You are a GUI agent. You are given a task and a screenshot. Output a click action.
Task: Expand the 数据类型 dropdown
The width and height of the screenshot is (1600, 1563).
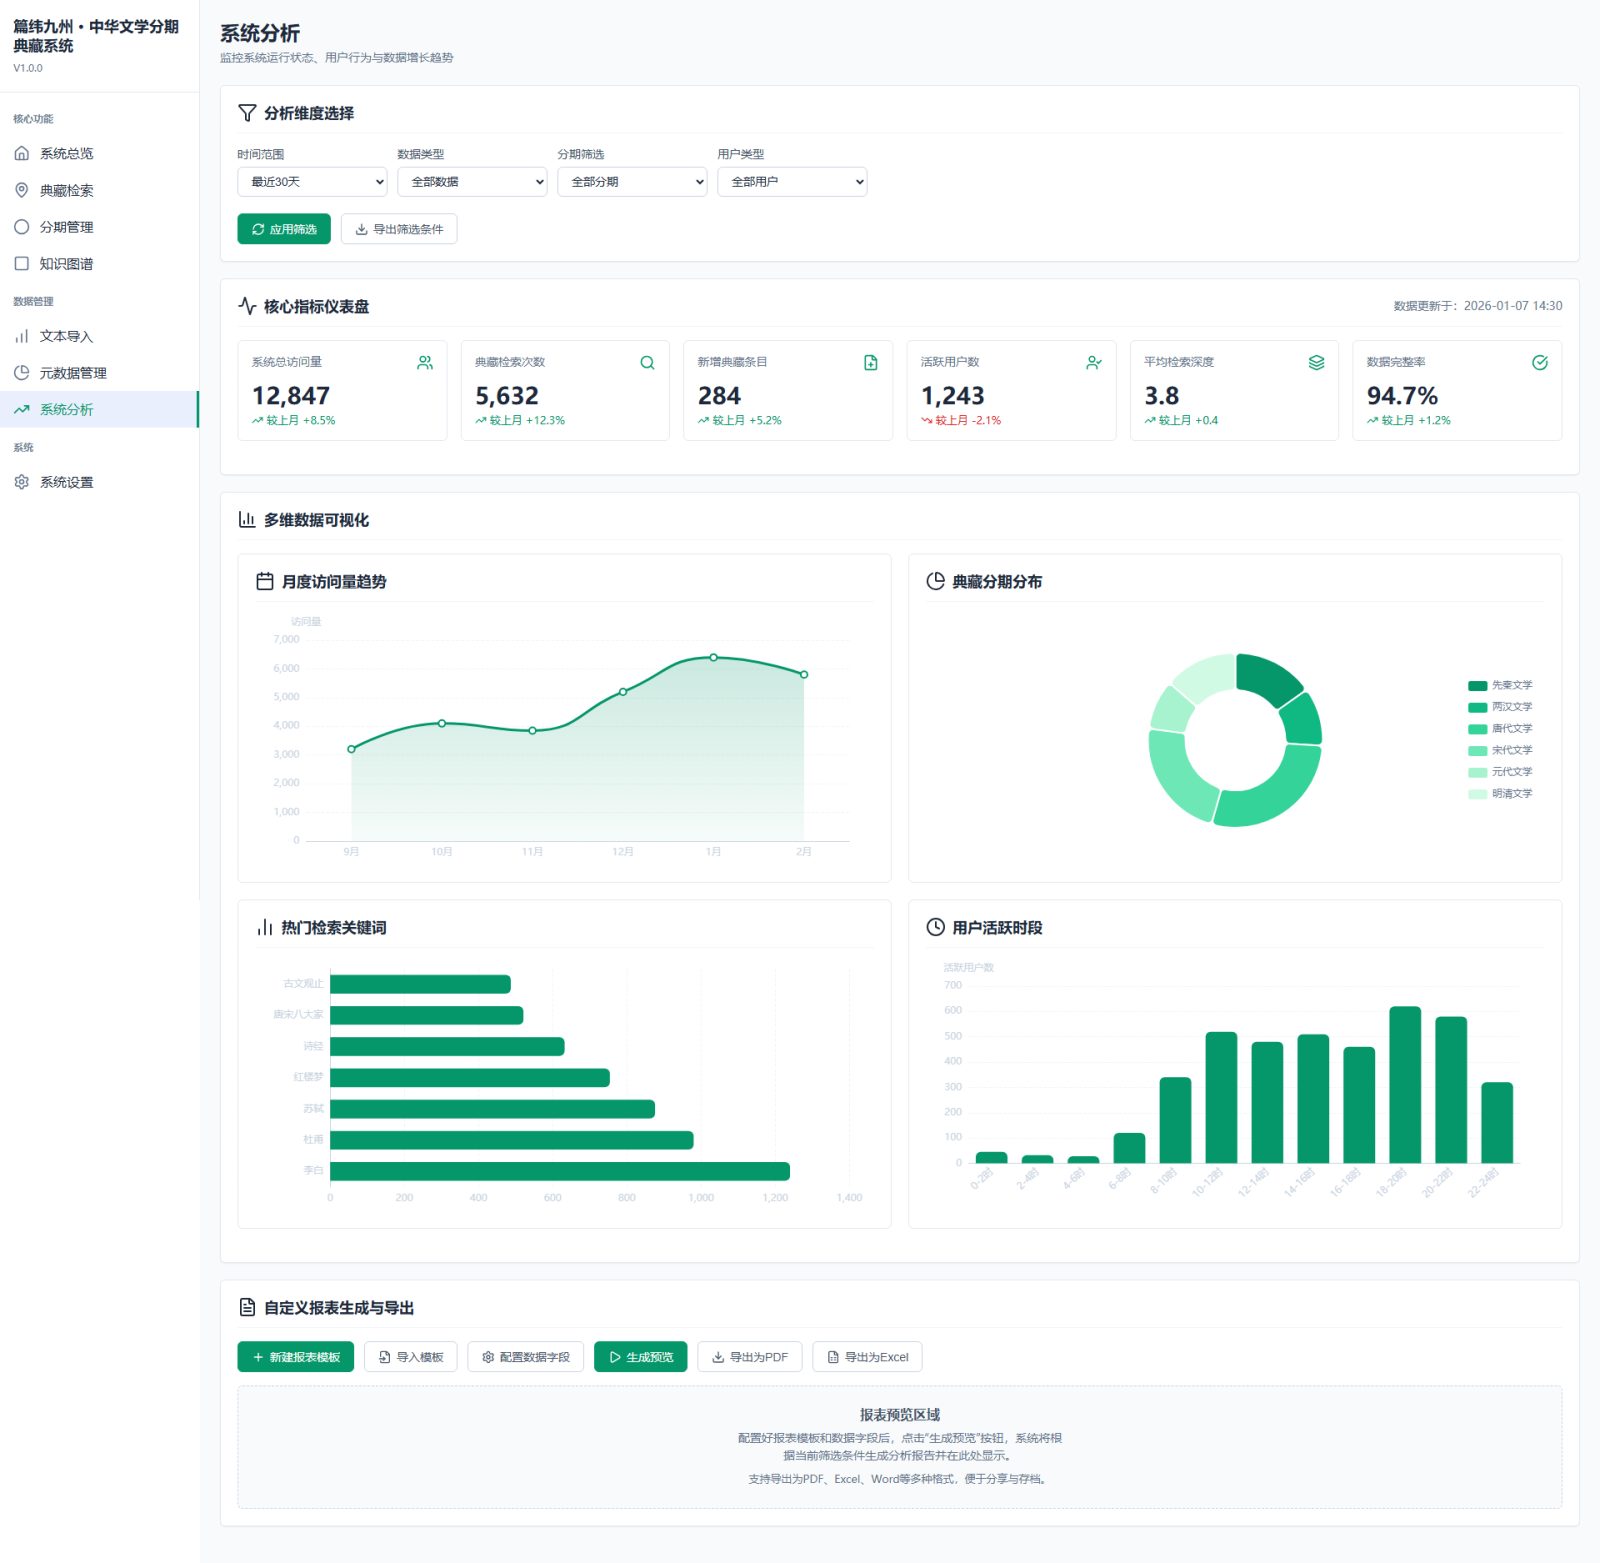[472, 182]
